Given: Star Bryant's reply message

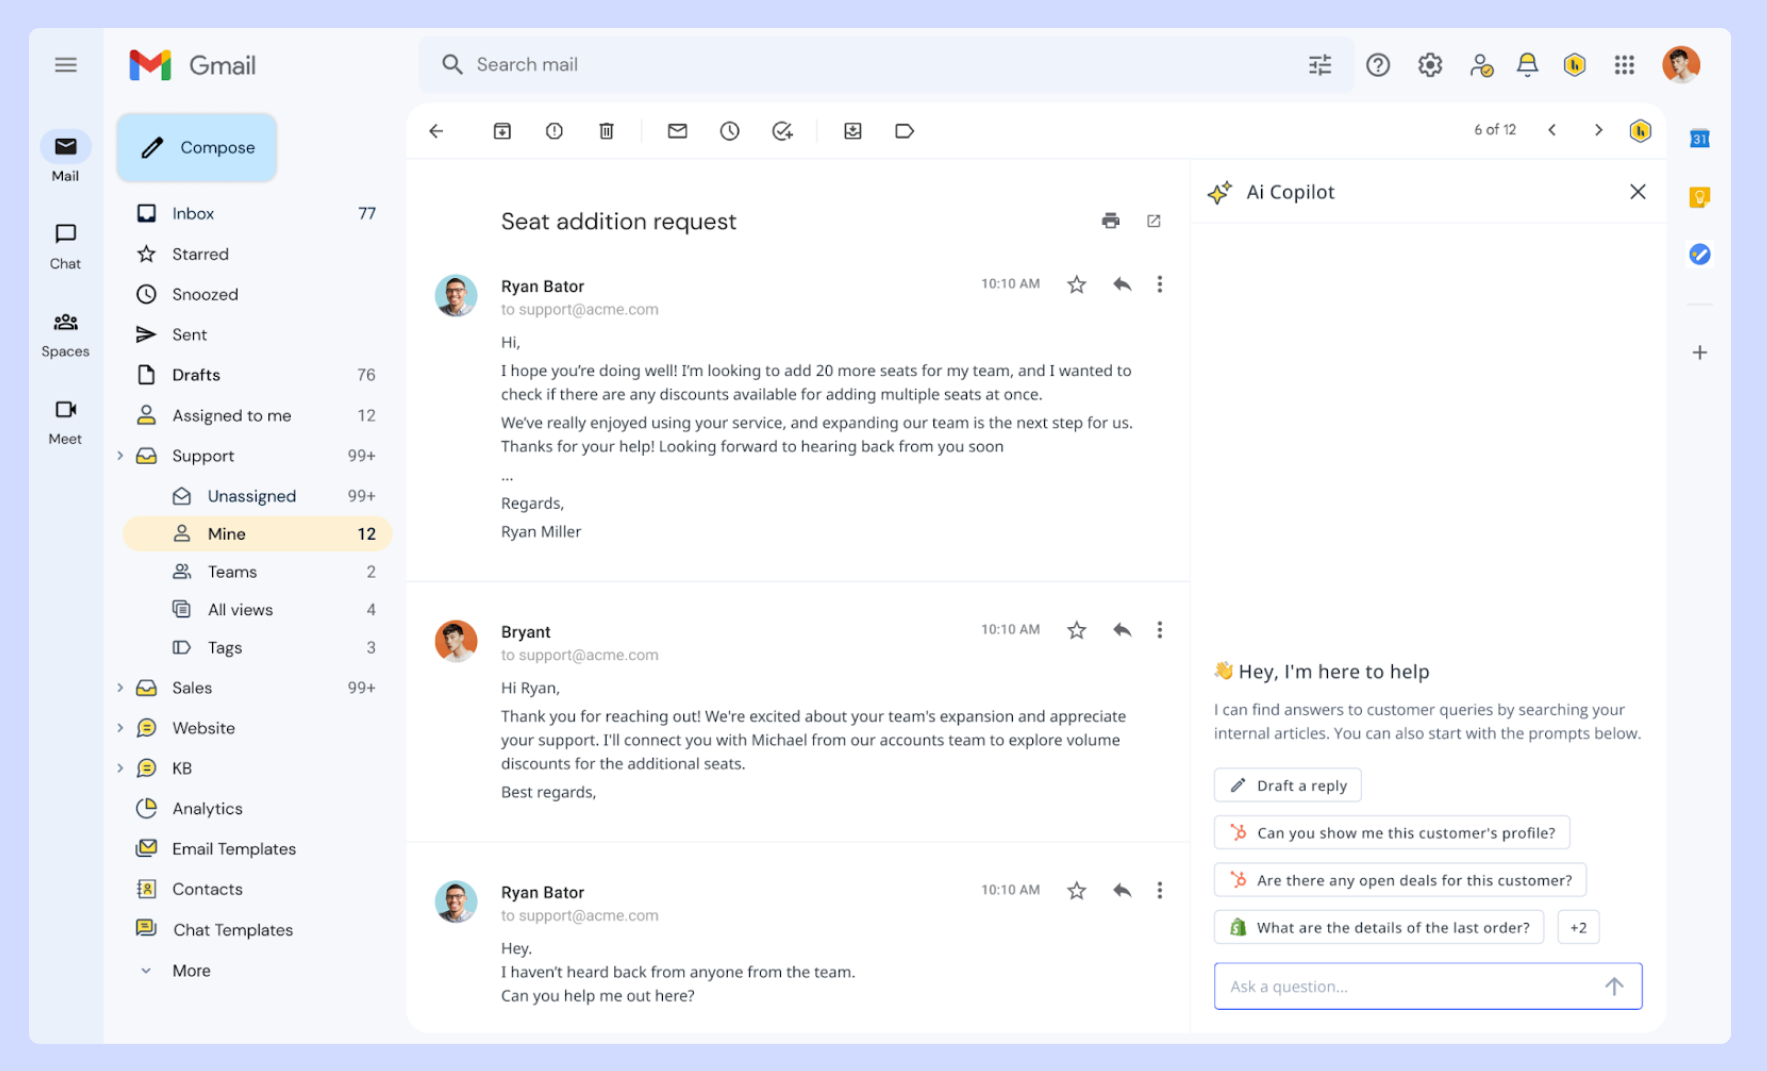Looking at the screenshot, I should [1076, 630].
